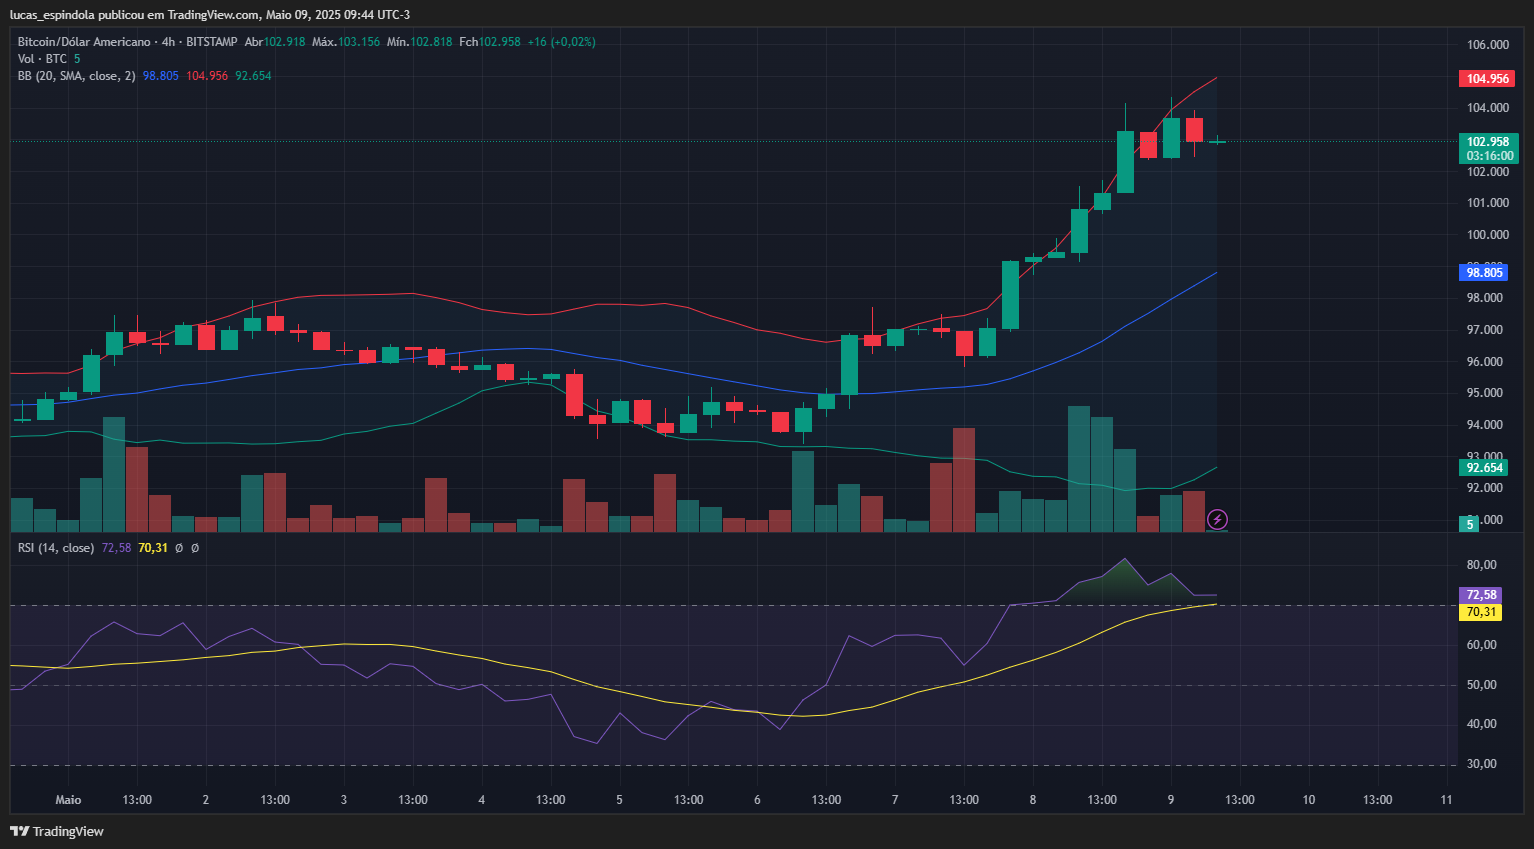1534x849 pixels.
Task: Click the Vol · BTC indicator legend
Action: [x=42, y=59]
